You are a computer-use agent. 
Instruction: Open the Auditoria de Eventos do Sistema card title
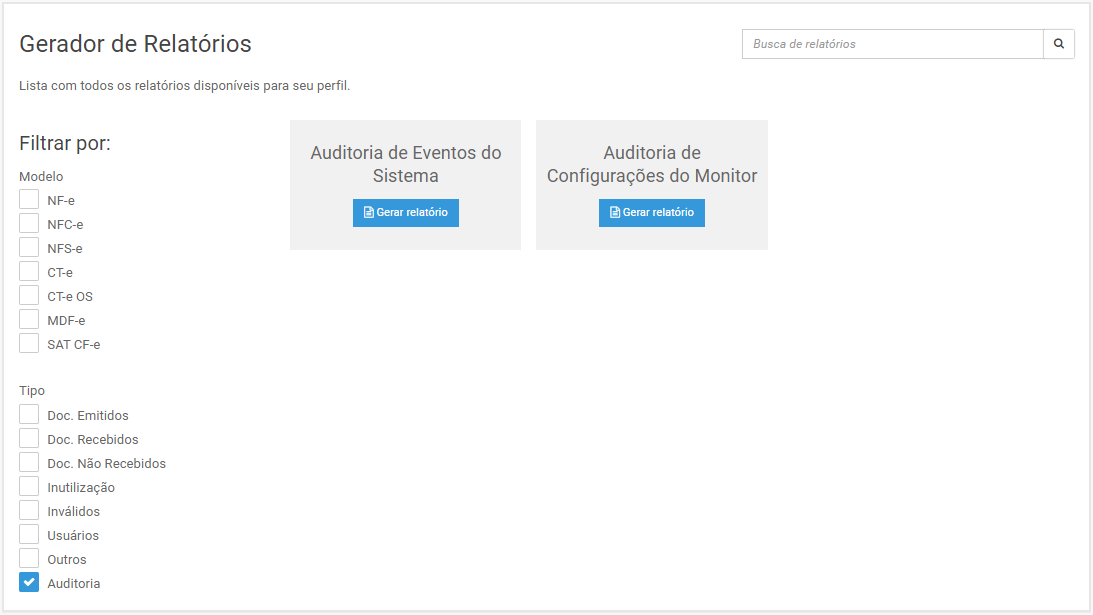click(x=405, y=164)
